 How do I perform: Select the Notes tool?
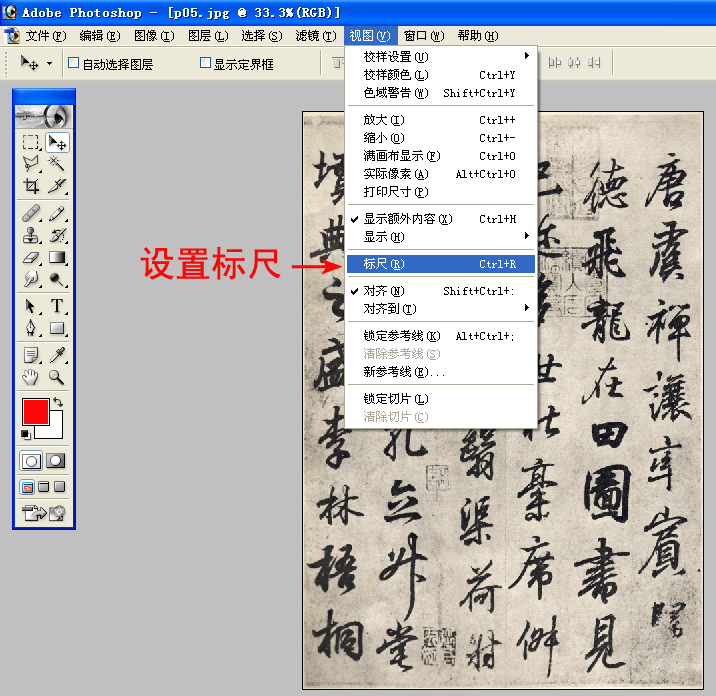(x=31, y=355)
